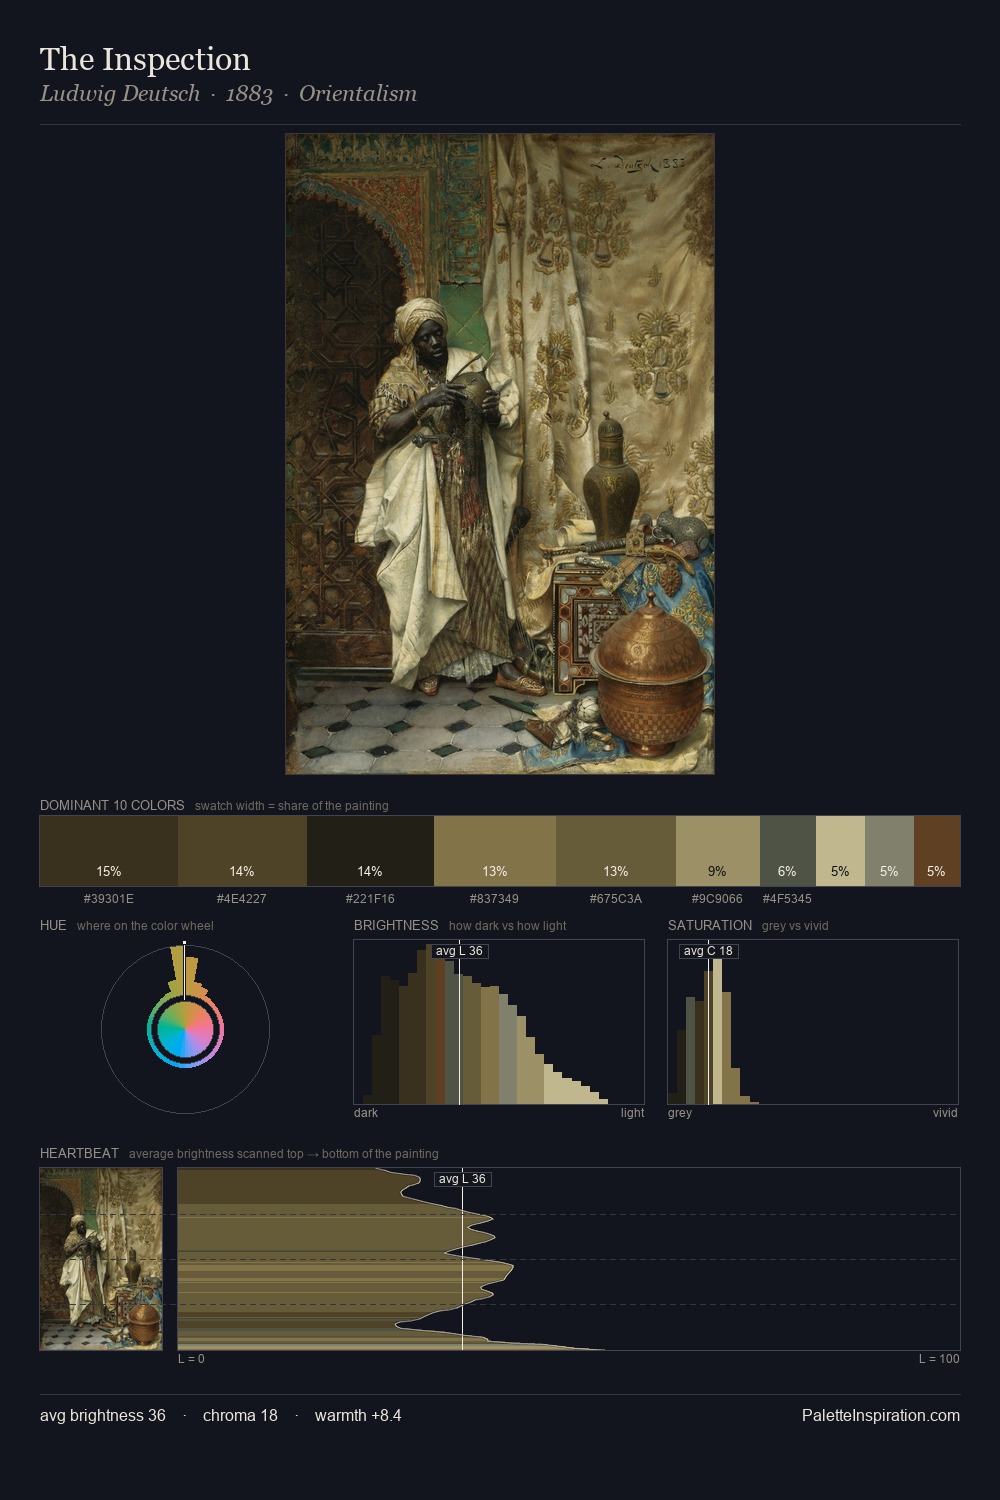
Task: Click "avg brightness 36" in the footer
Action: (x=103, y=1415)
